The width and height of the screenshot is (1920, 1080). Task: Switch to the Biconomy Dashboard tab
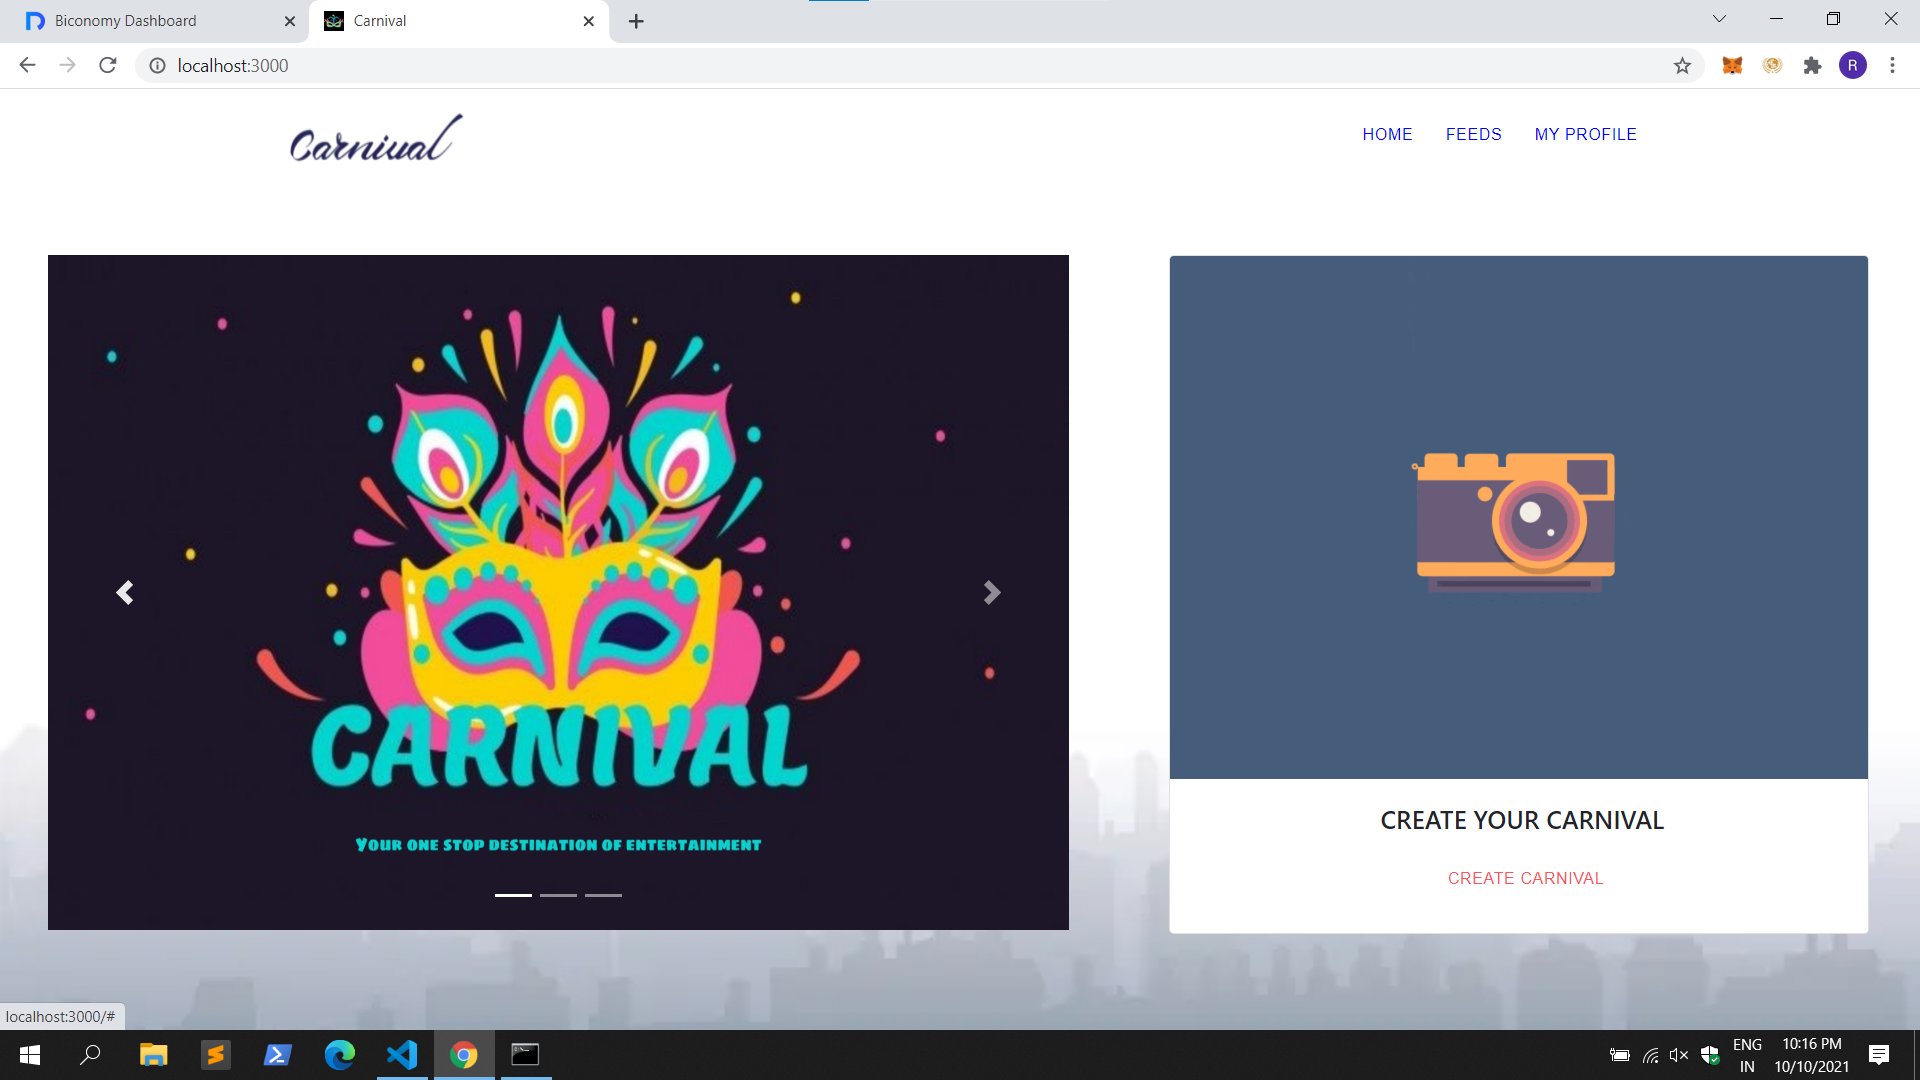(x=150, y=21)
